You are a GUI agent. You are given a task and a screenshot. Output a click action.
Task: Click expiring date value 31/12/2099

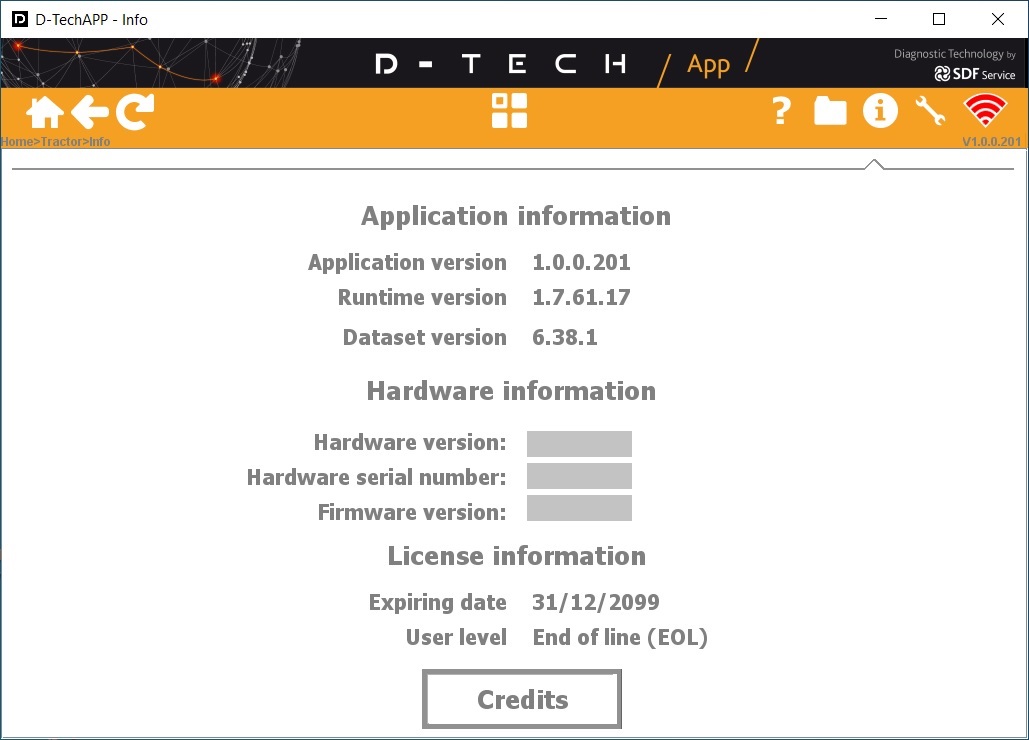pyautogui.click(x=595, y=602)
